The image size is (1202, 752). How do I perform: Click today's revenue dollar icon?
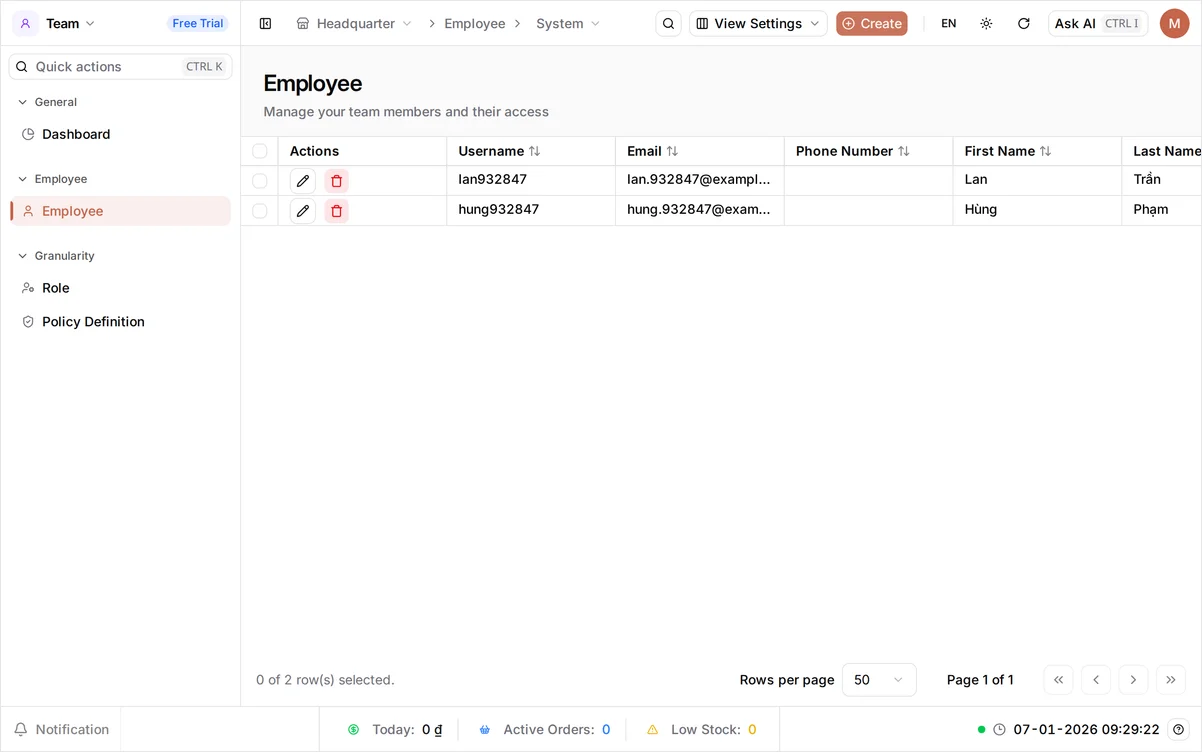pyautogui.click(x=353, y=730)
